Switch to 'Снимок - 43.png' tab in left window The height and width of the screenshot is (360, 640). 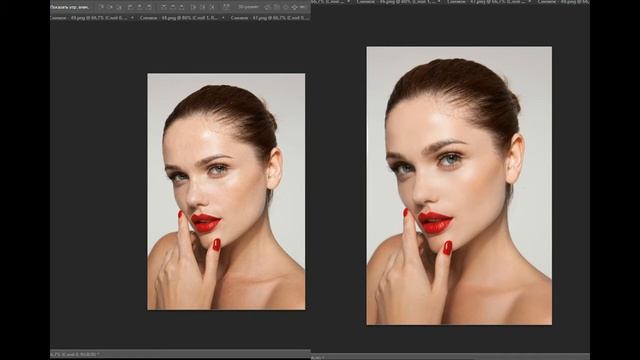coord(269,18)
